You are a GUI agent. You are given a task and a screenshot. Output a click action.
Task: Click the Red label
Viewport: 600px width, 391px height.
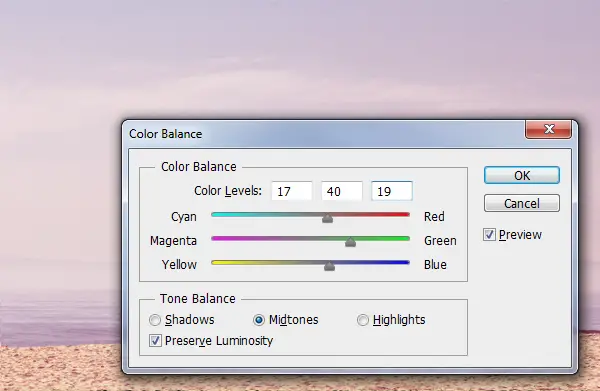click(434, 217)
